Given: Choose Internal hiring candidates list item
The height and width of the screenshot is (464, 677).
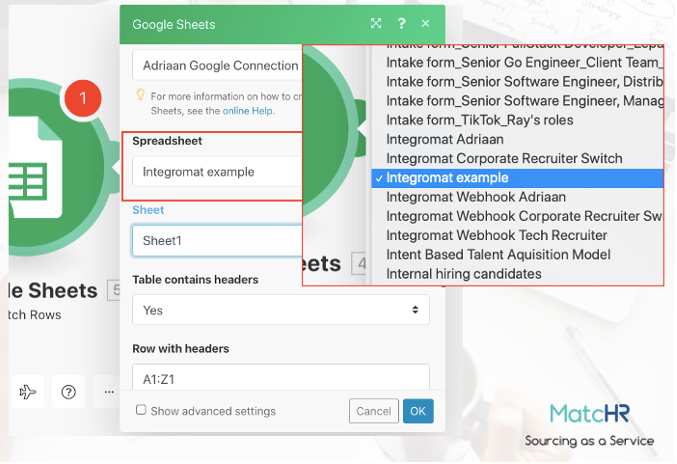Looking at the screenshot, I should [464, 273].
